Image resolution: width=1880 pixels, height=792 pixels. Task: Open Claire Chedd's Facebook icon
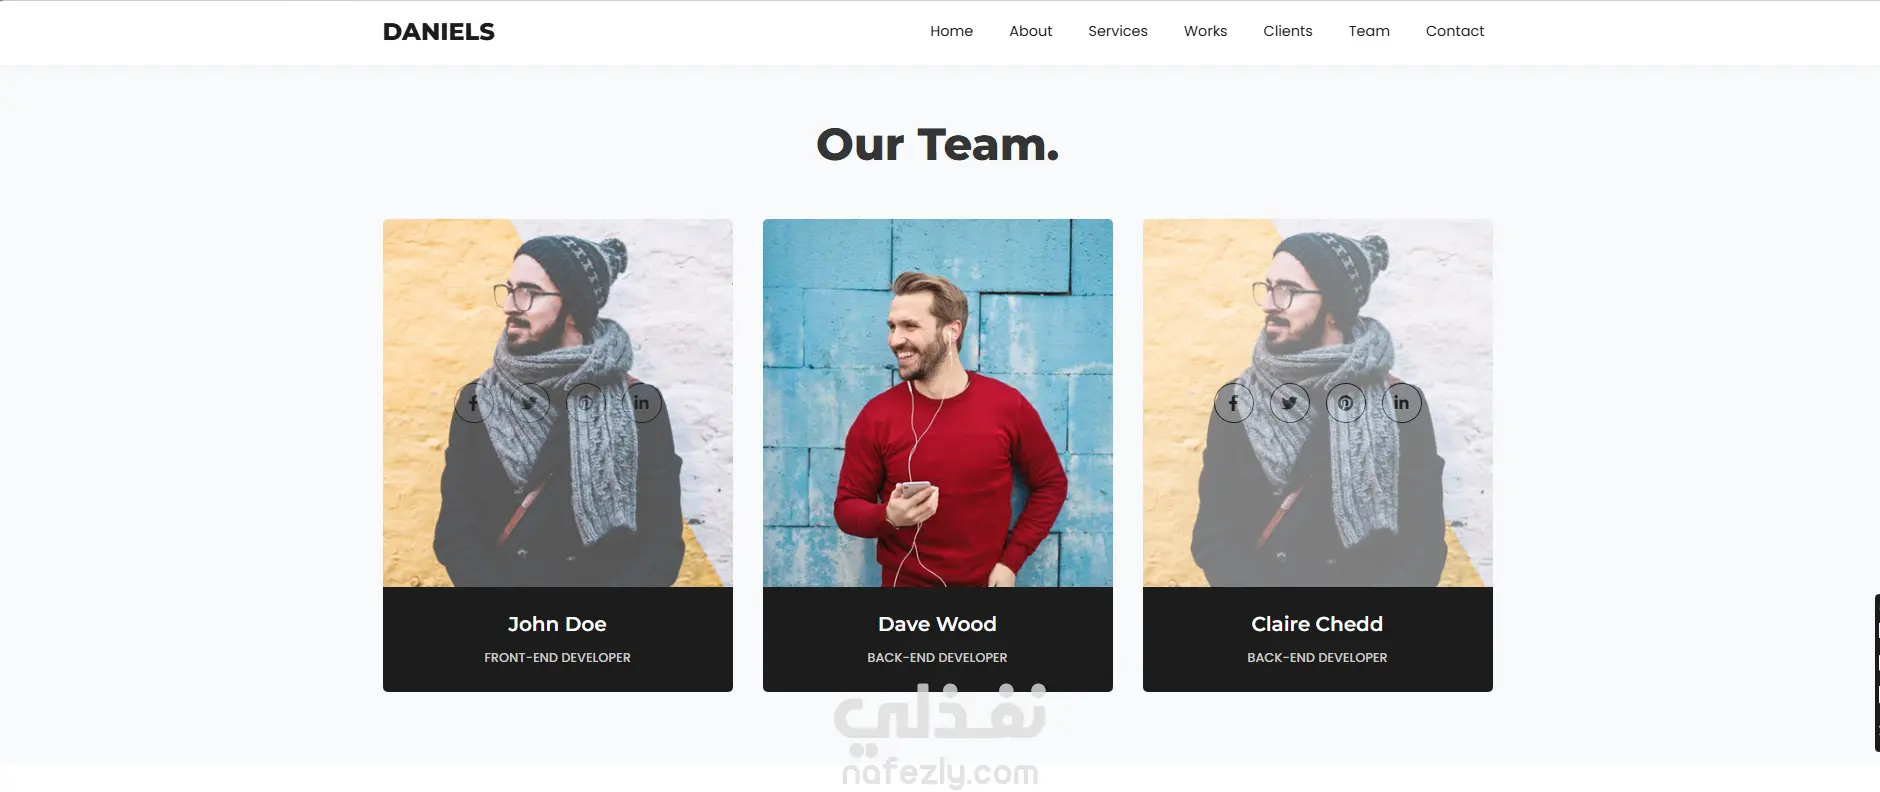pos(1234,403)
